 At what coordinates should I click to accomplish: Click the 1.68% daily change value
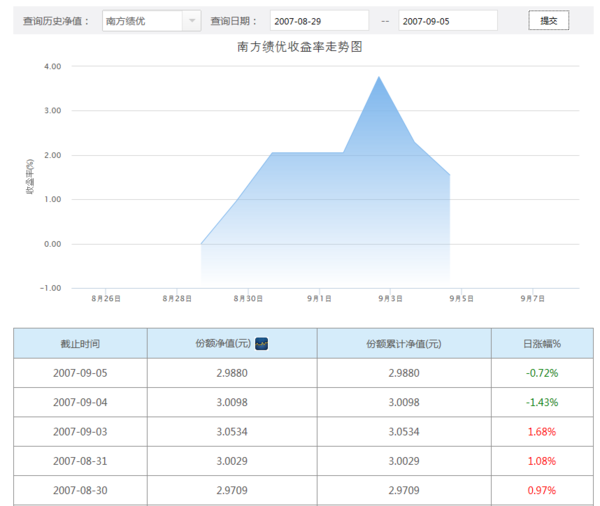[542, 432]
